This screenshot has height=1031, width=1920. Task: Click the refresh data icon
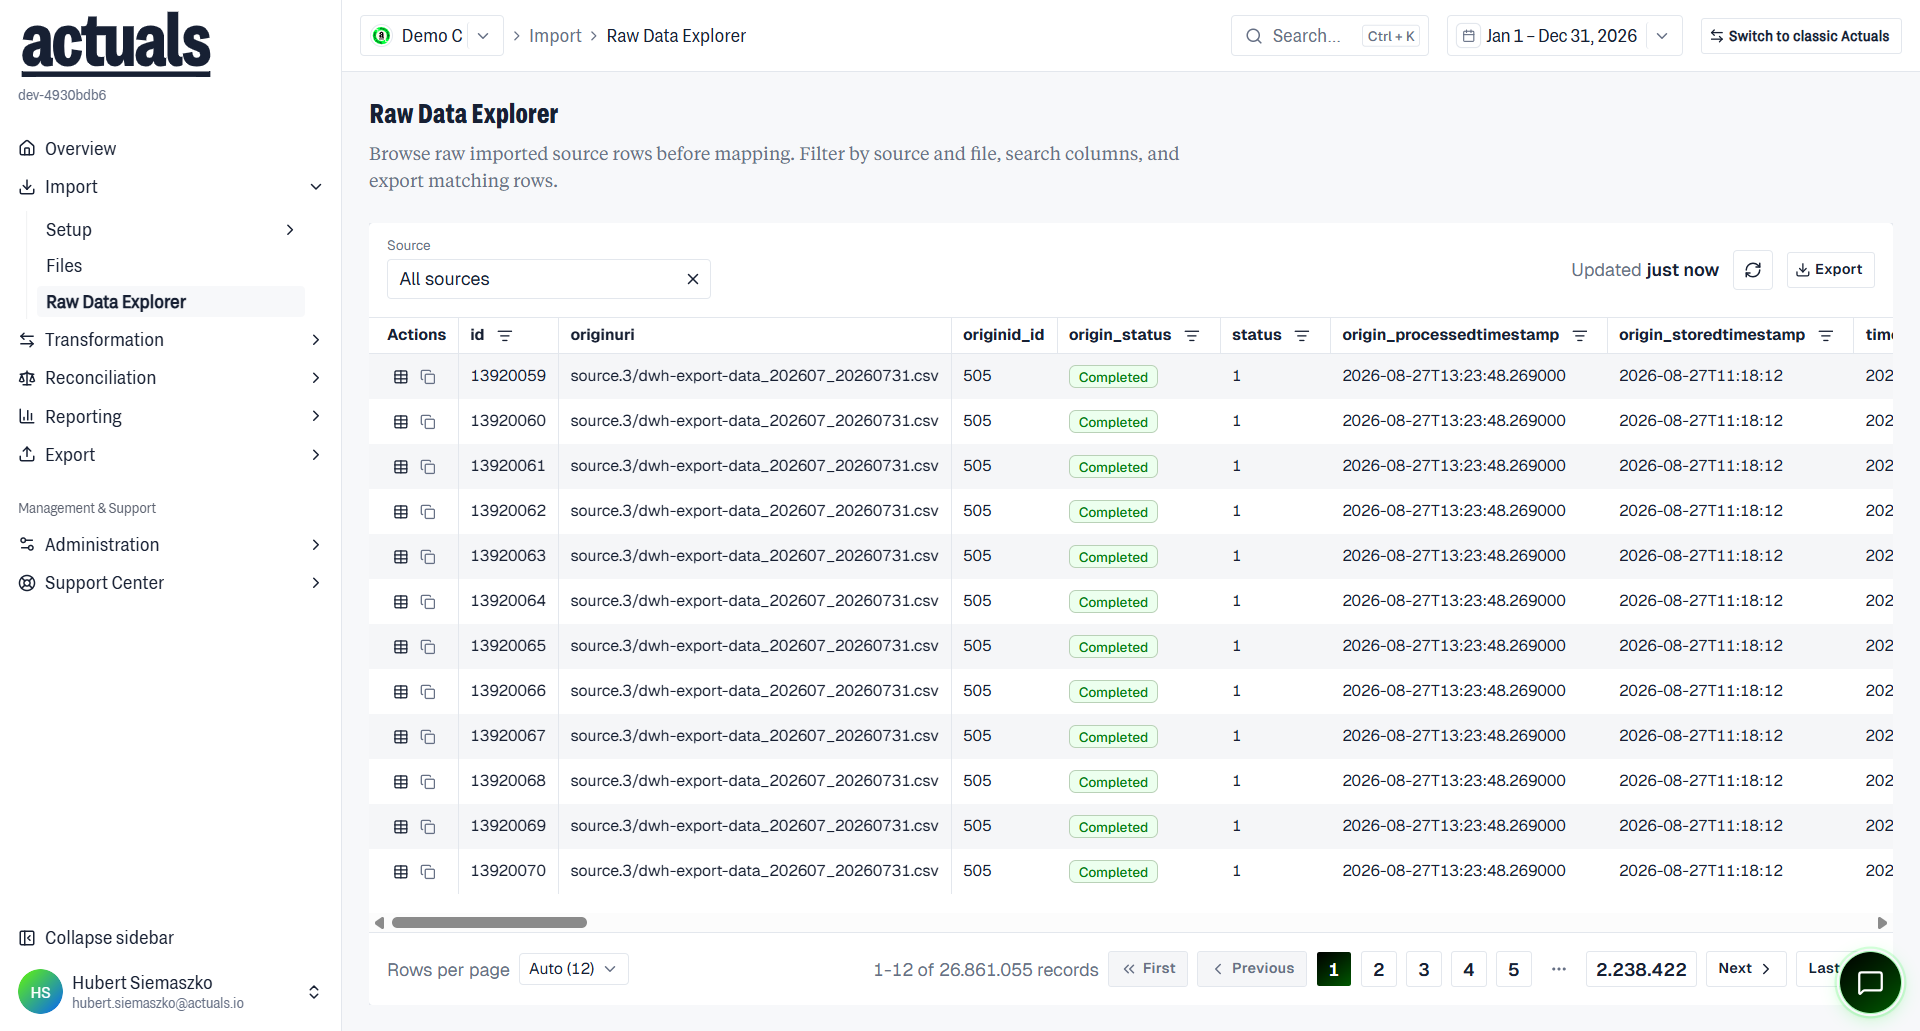[1753, 270]
